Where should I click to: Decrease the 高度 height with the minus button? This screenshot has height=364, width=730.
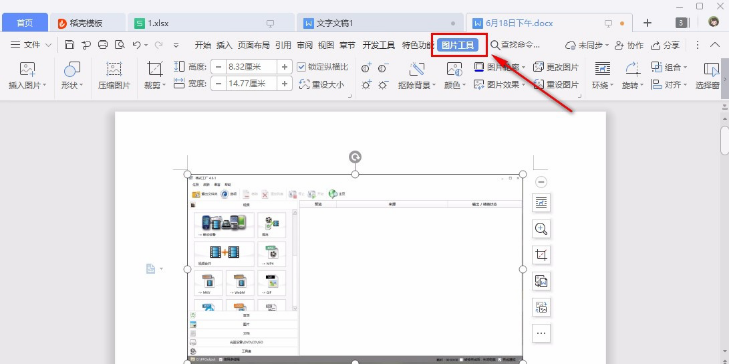pyautogui.click(x=218, y=67)
